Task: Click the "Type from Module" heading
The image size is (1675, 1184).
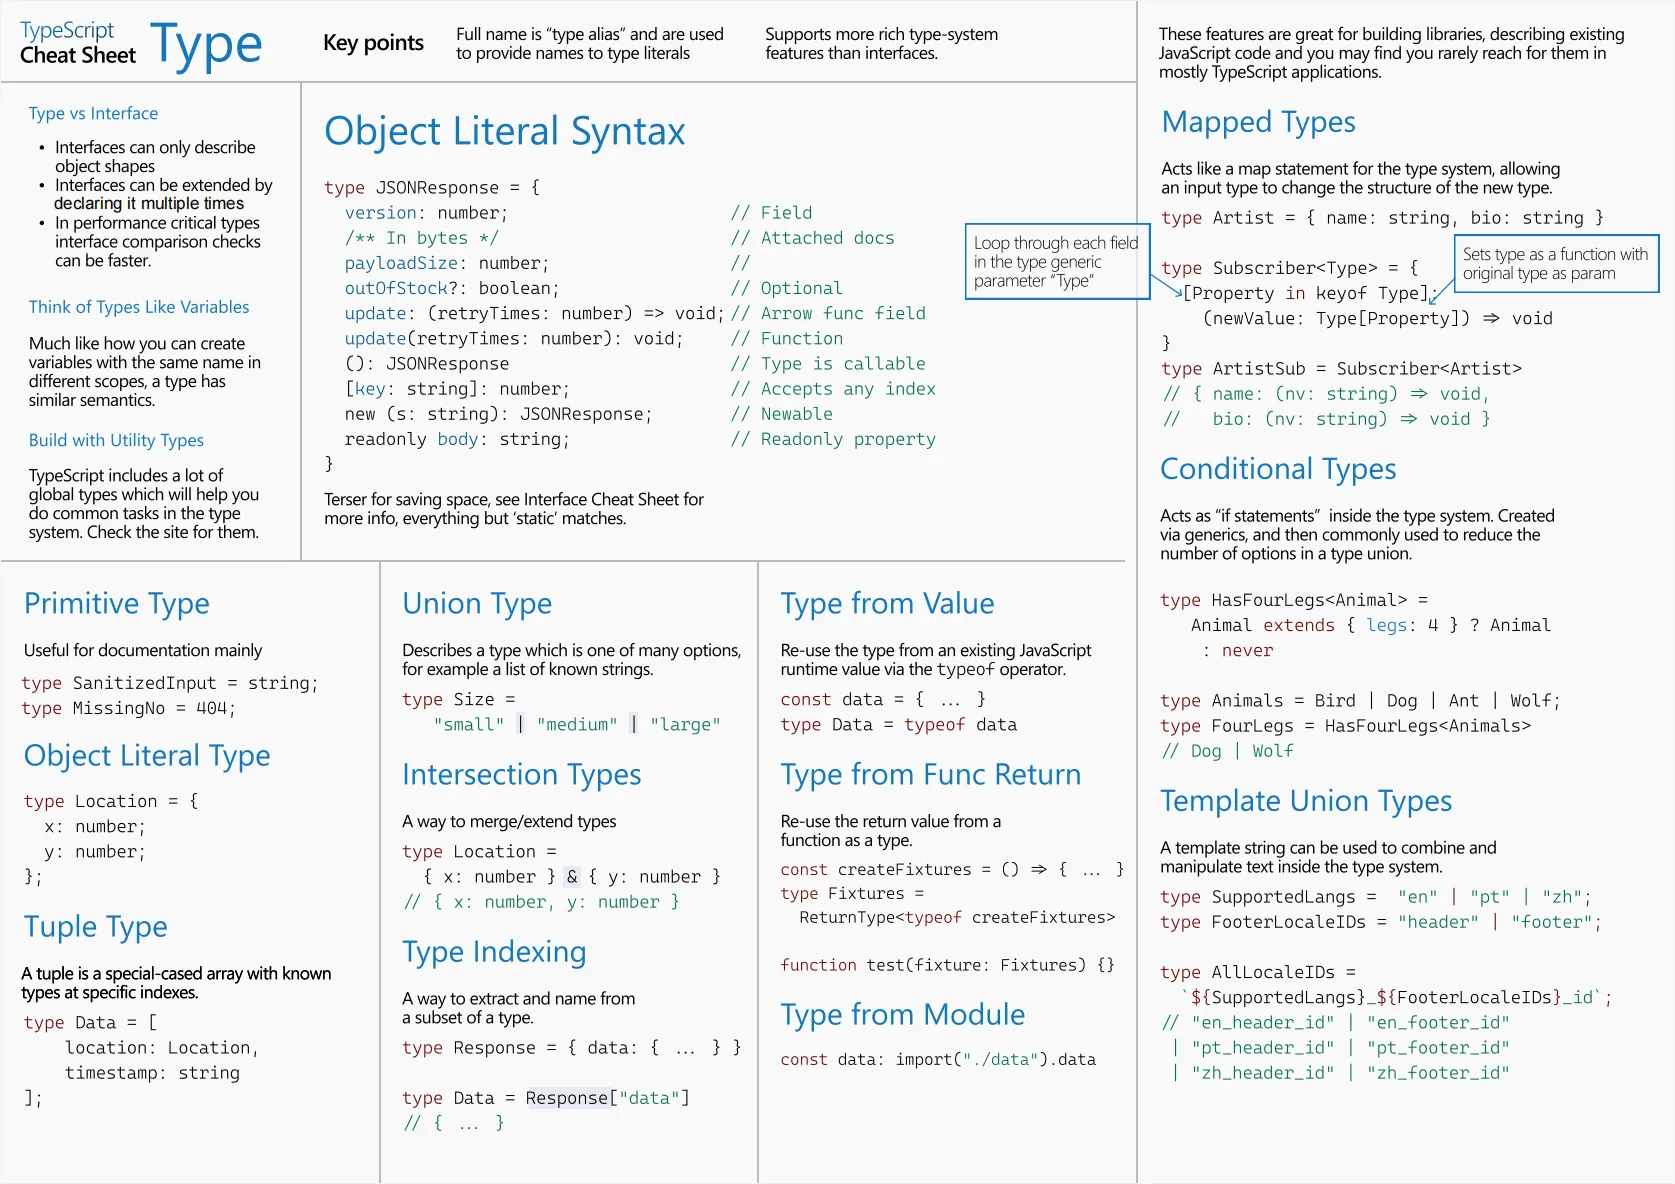Action: [902, 1015]
